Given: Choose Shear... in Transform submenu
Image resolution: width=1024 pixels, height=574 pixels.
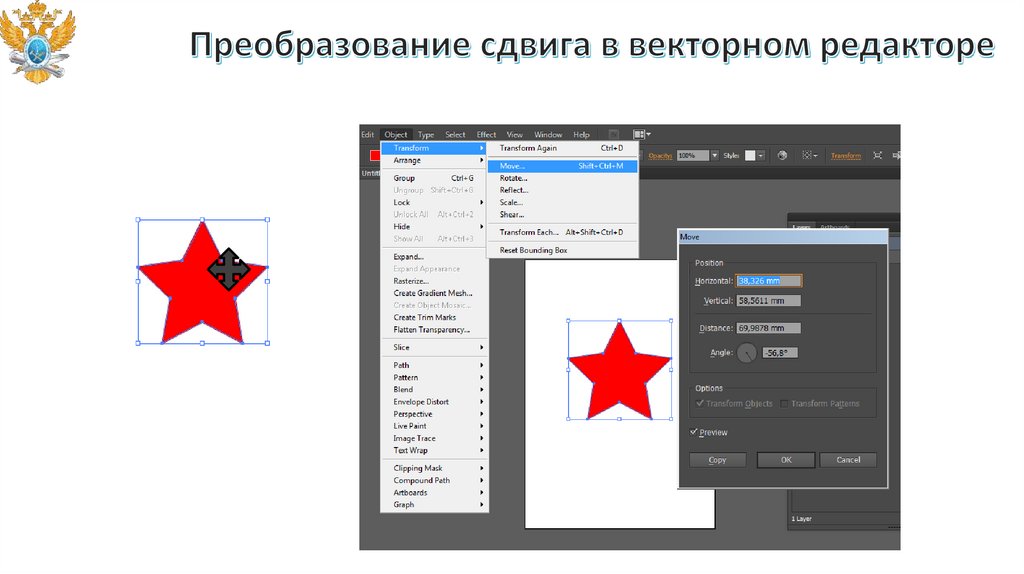Looking at the screenshot, I should coord(562,214).
